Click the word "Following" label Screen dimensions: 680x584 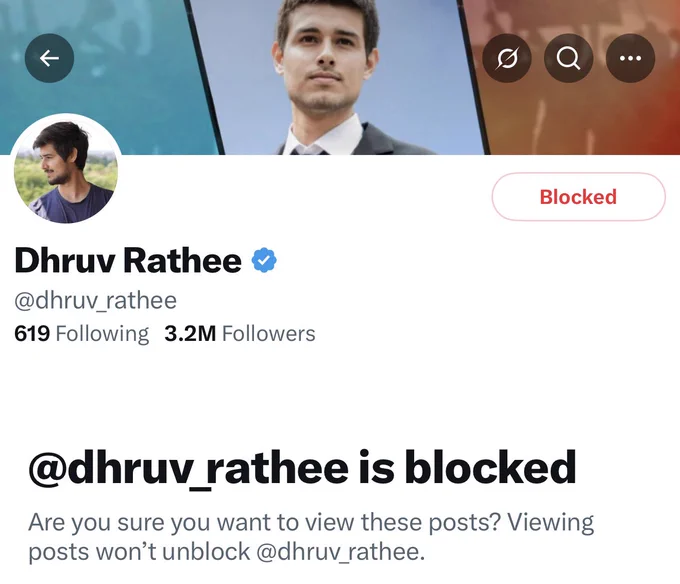tap(102, 333)
